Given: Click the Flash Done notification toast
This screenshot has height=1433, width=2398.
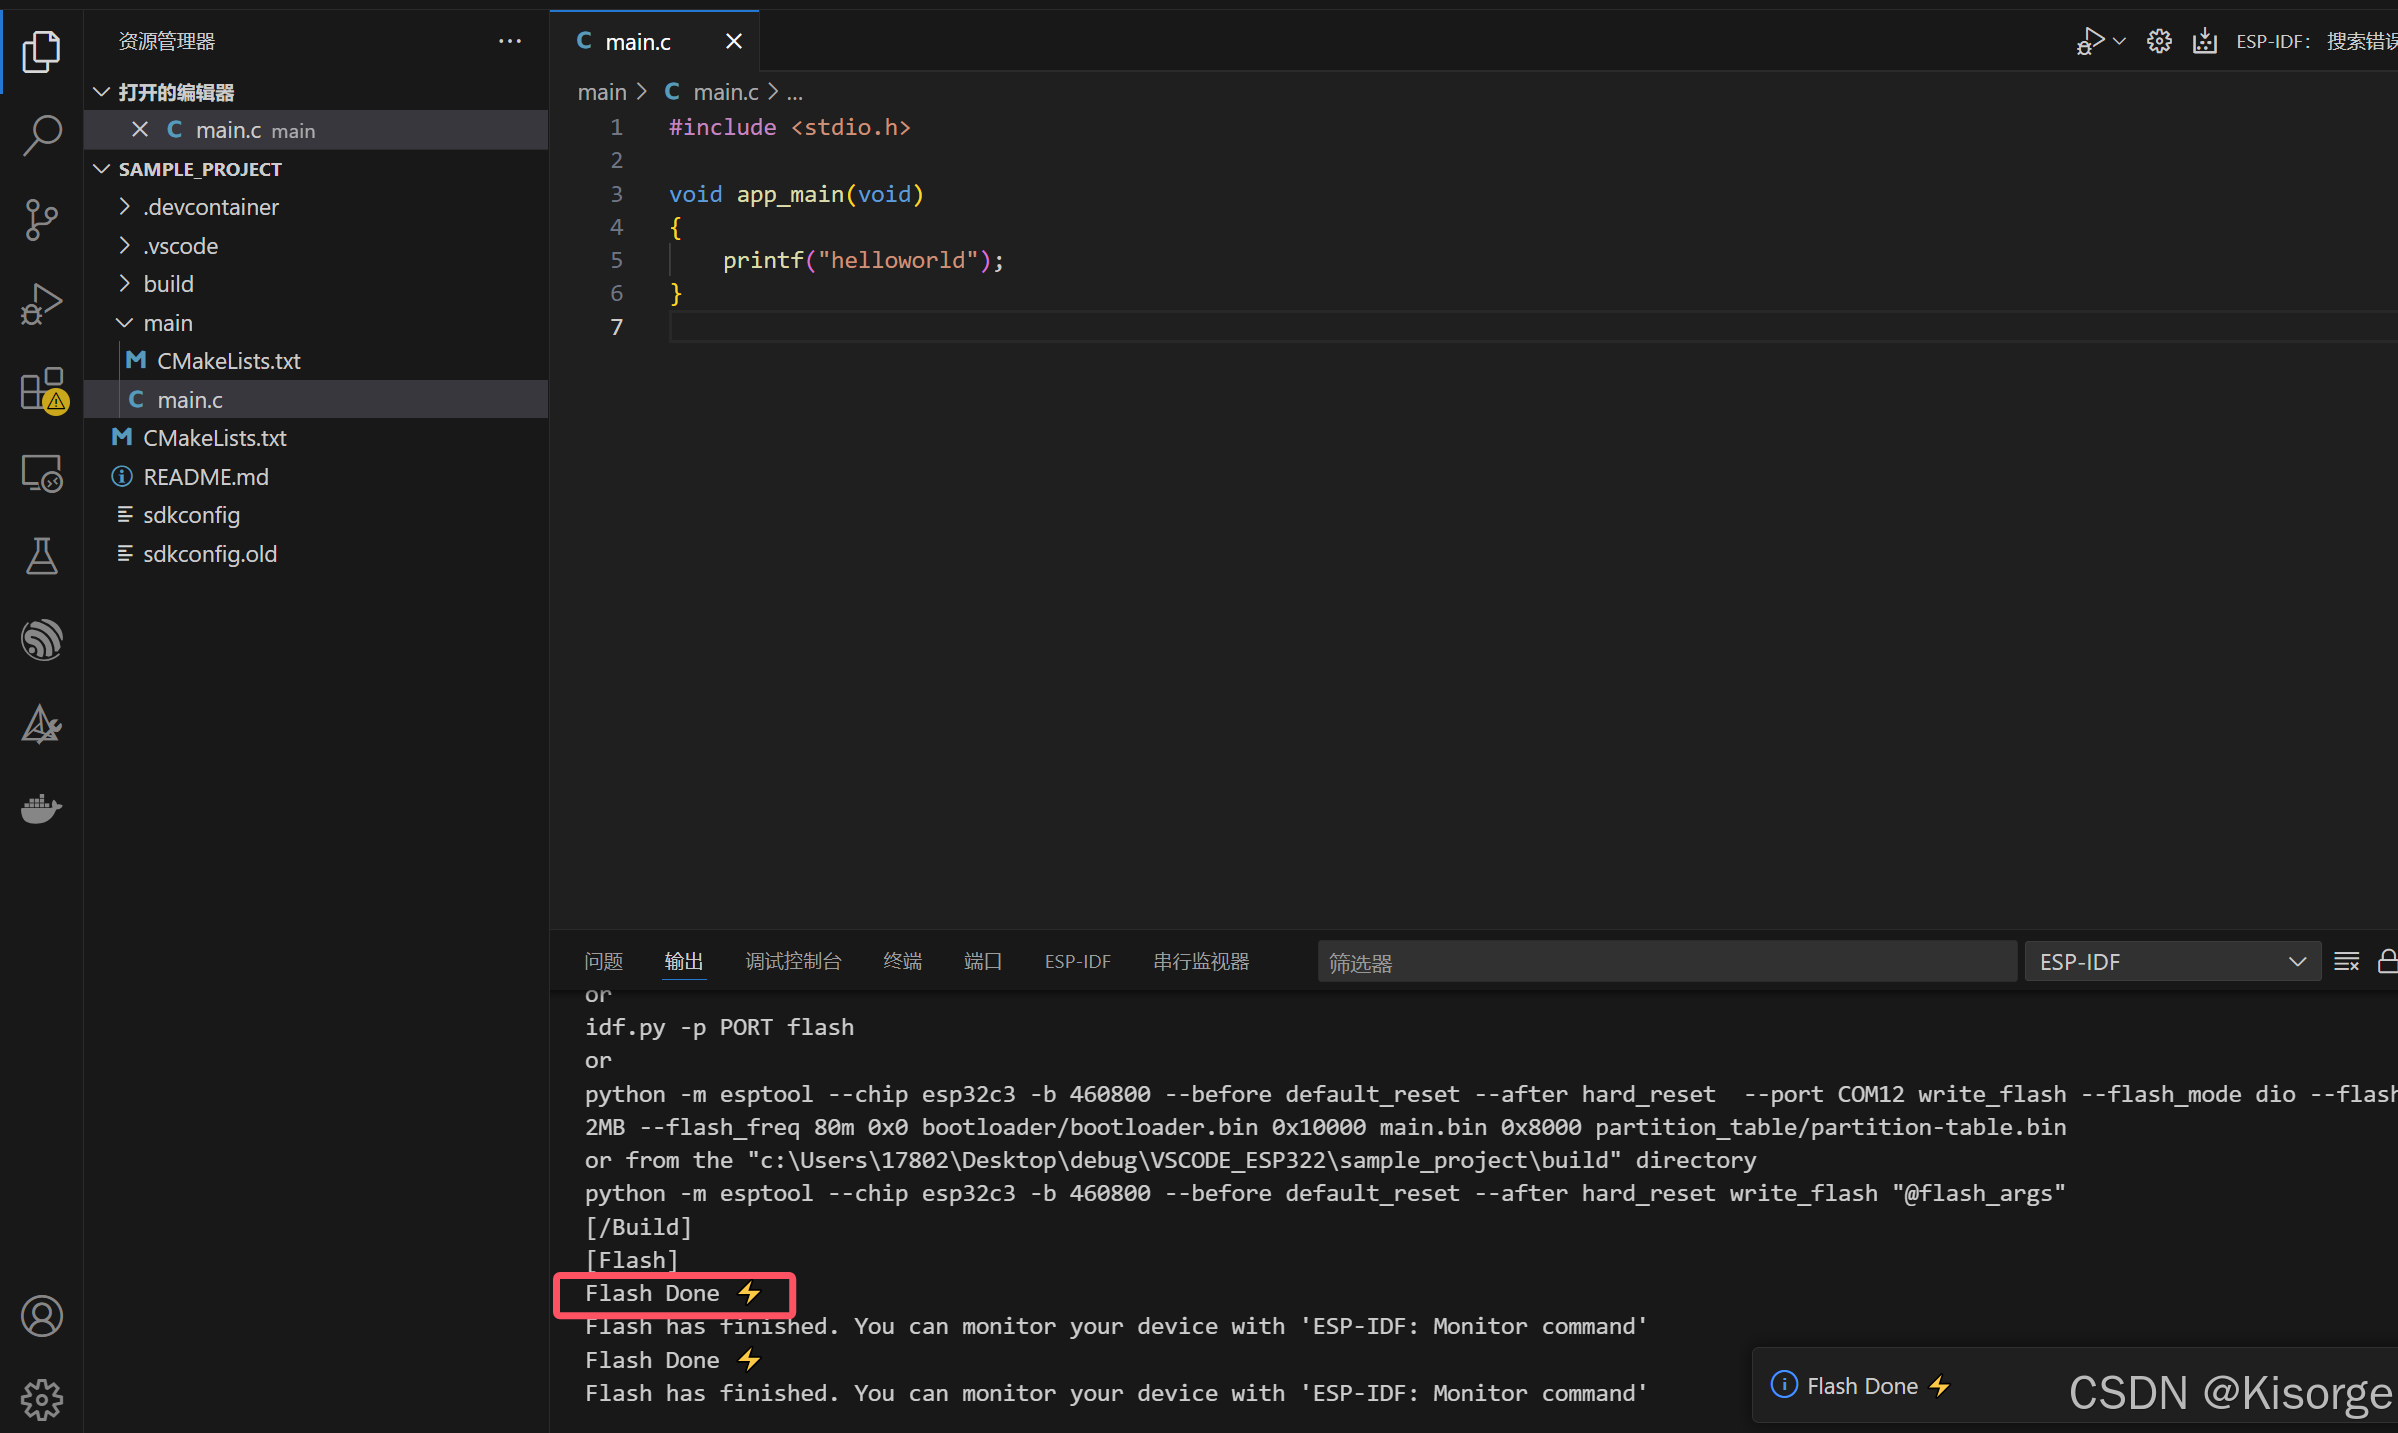Looking at the screenshot, I should coord(2075,1385).
